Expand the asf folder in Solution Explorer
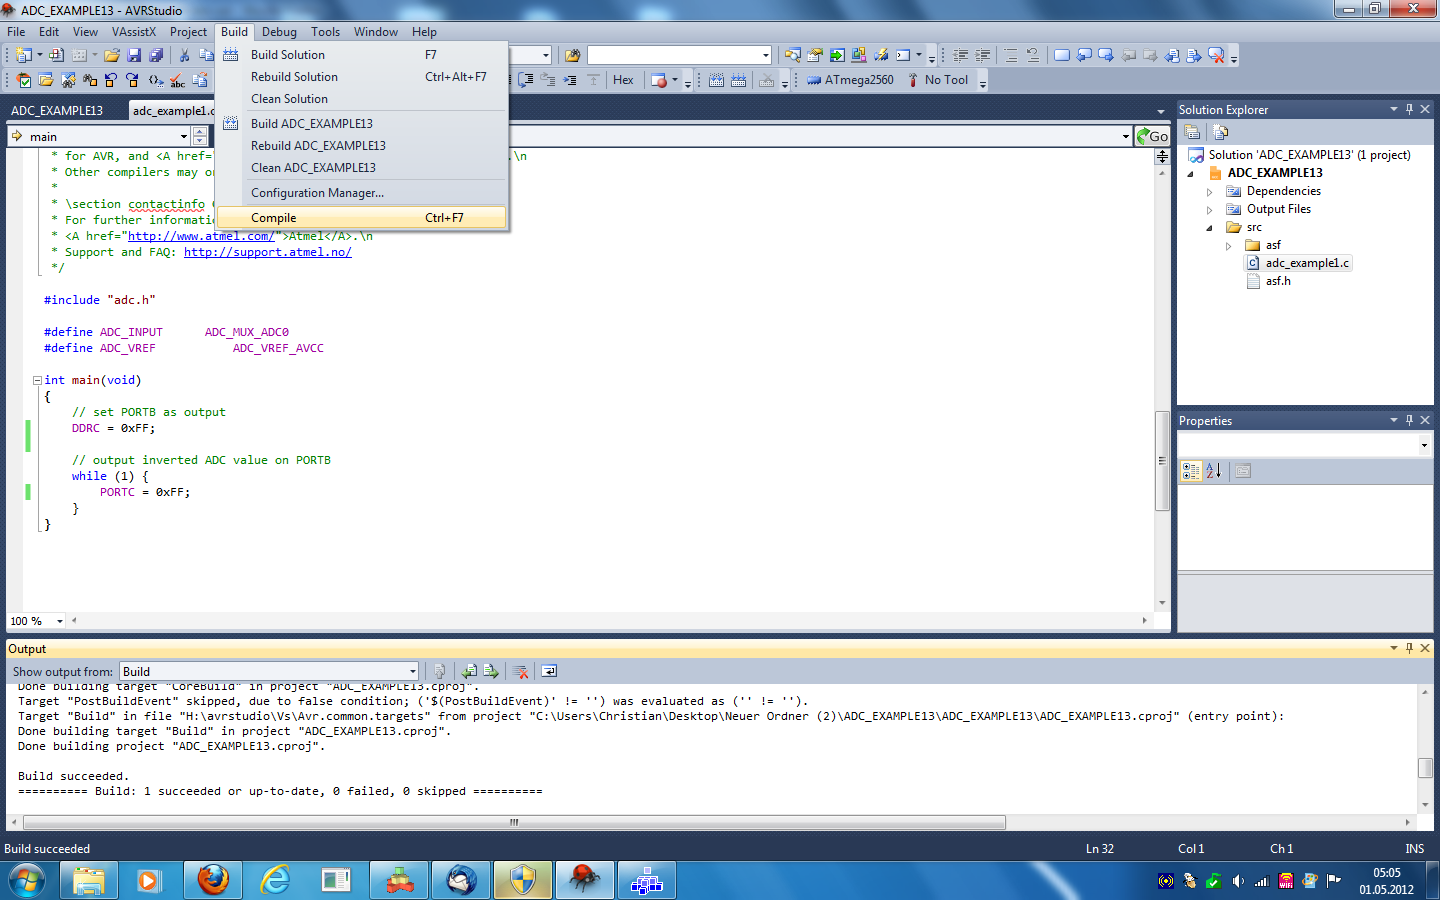 click(x=1229, y=246)
